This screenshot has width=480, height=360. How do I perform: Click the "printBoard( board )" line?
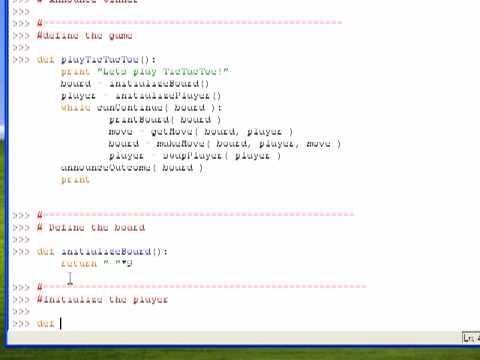pyautogui.click(x=165, y=120)
